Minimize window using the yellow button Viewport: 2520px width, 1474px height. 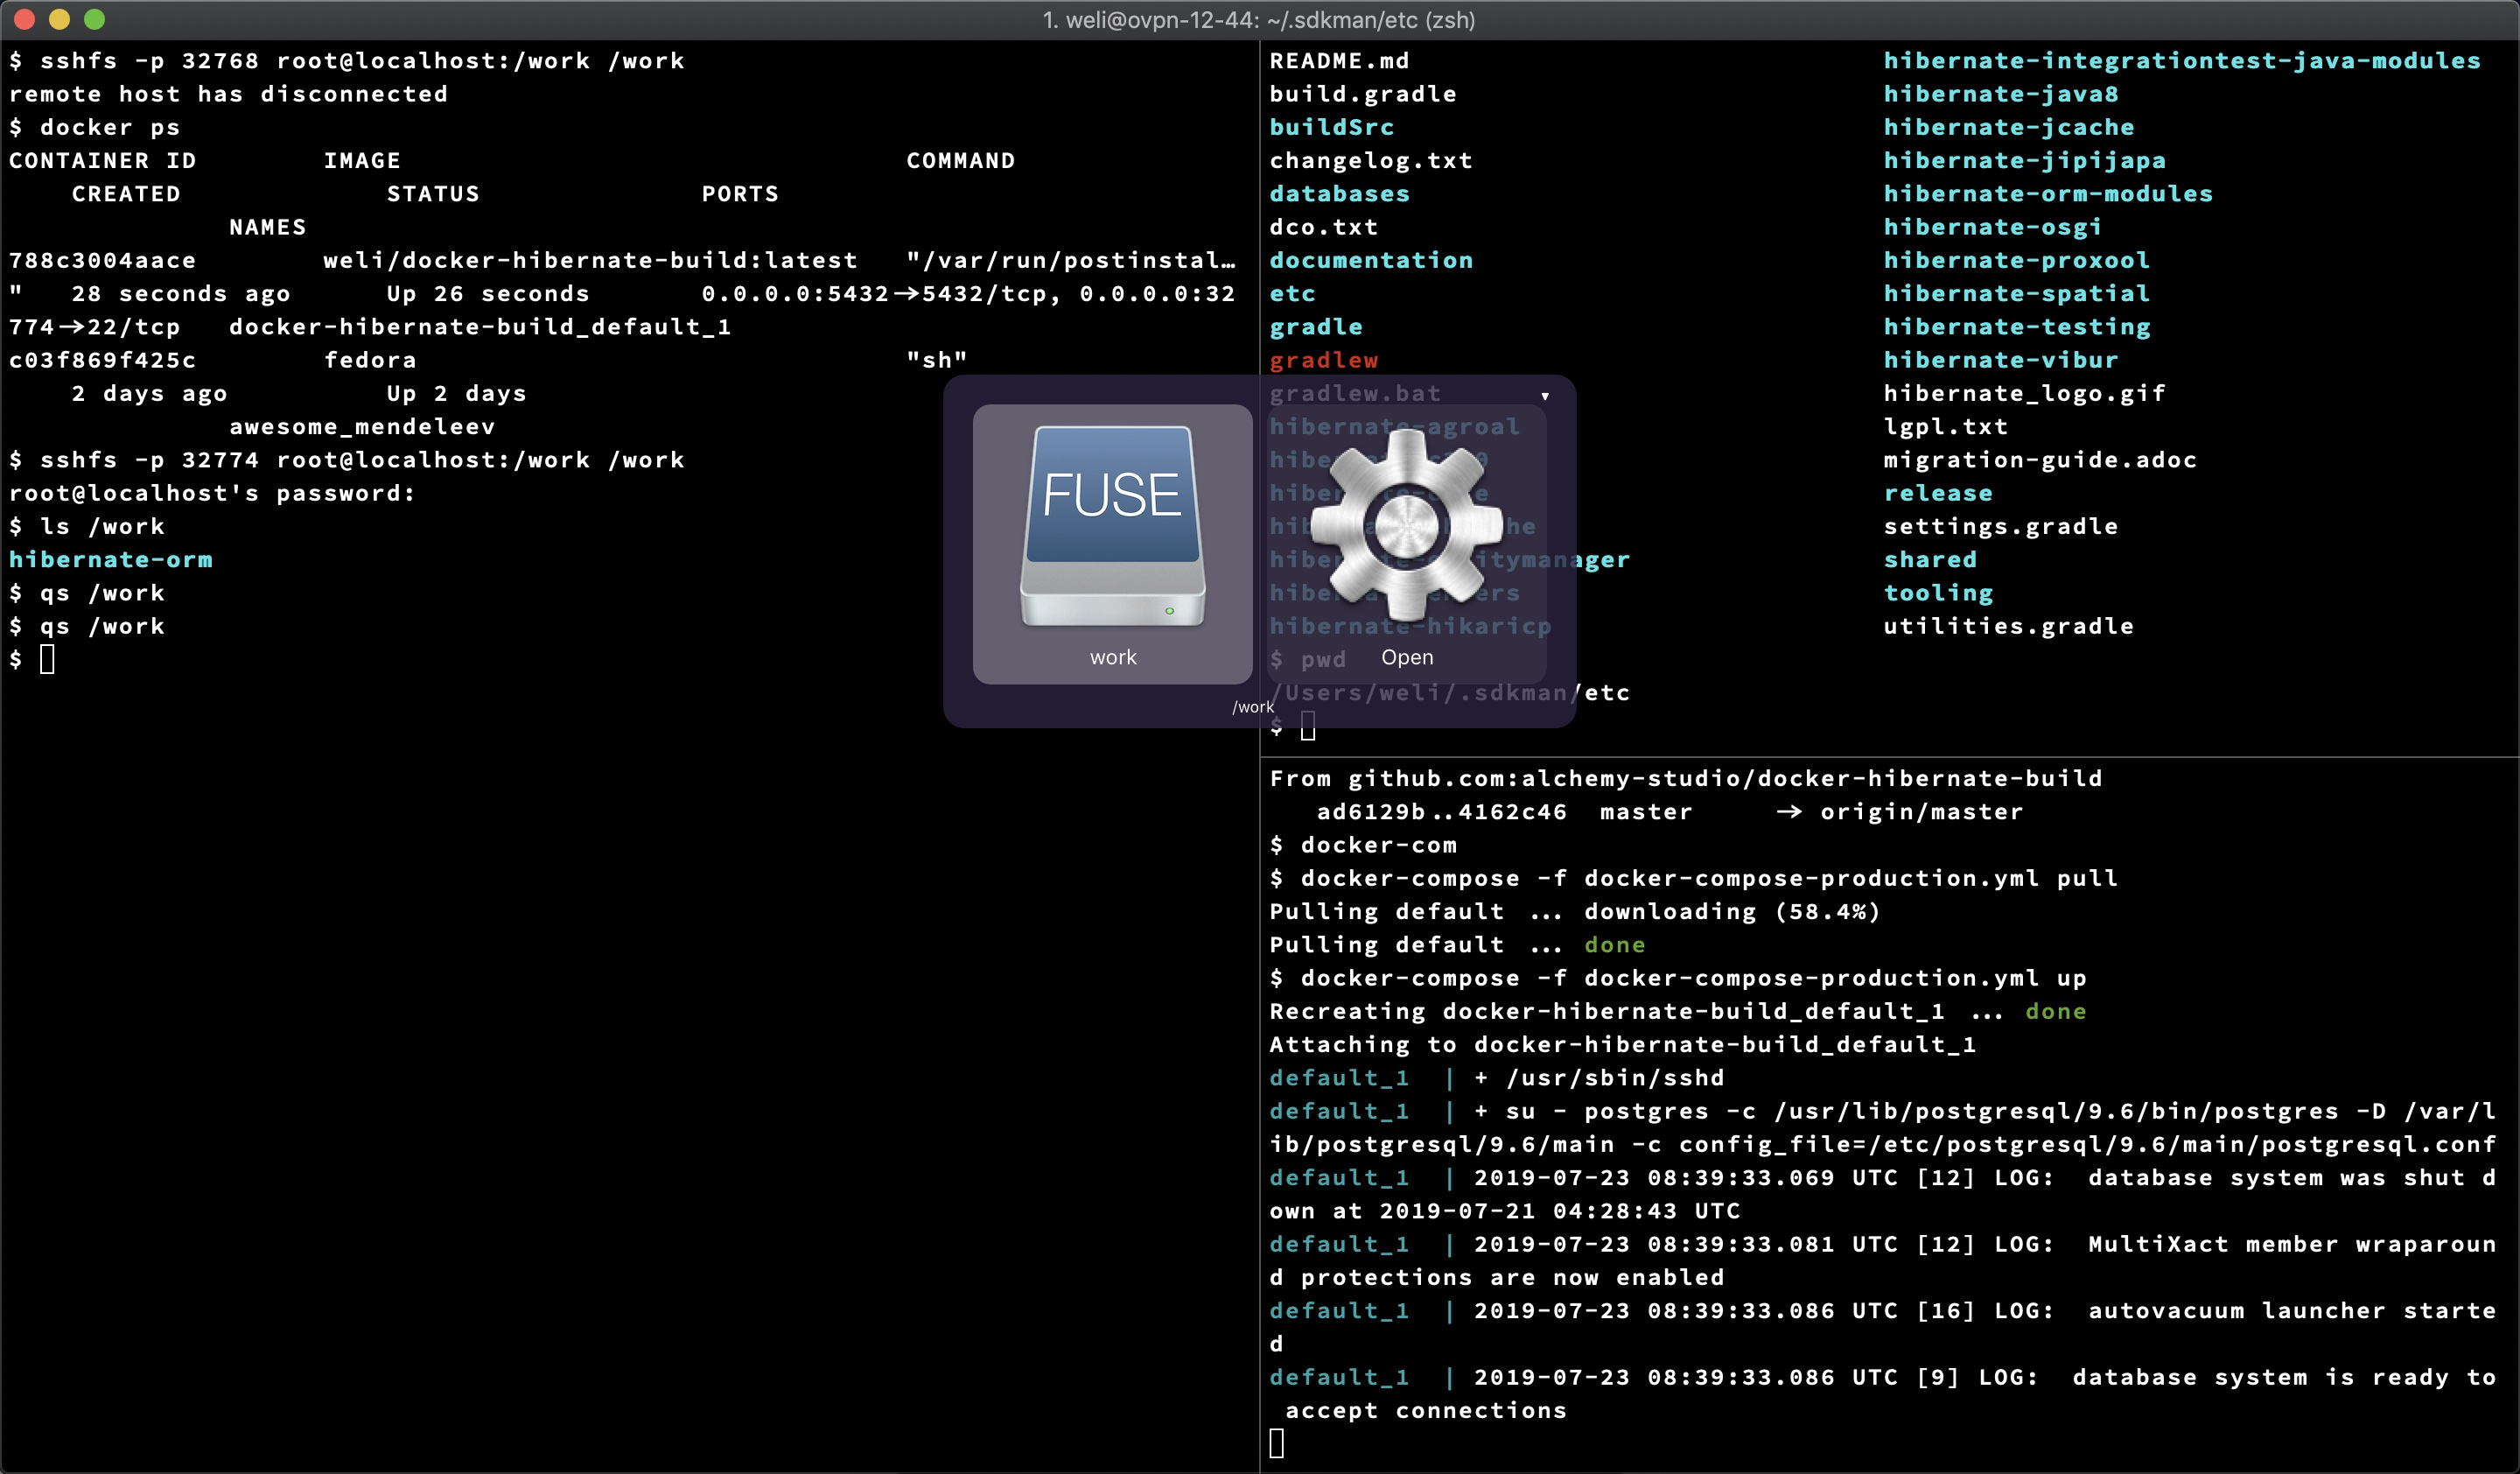[x=59, y=19]
